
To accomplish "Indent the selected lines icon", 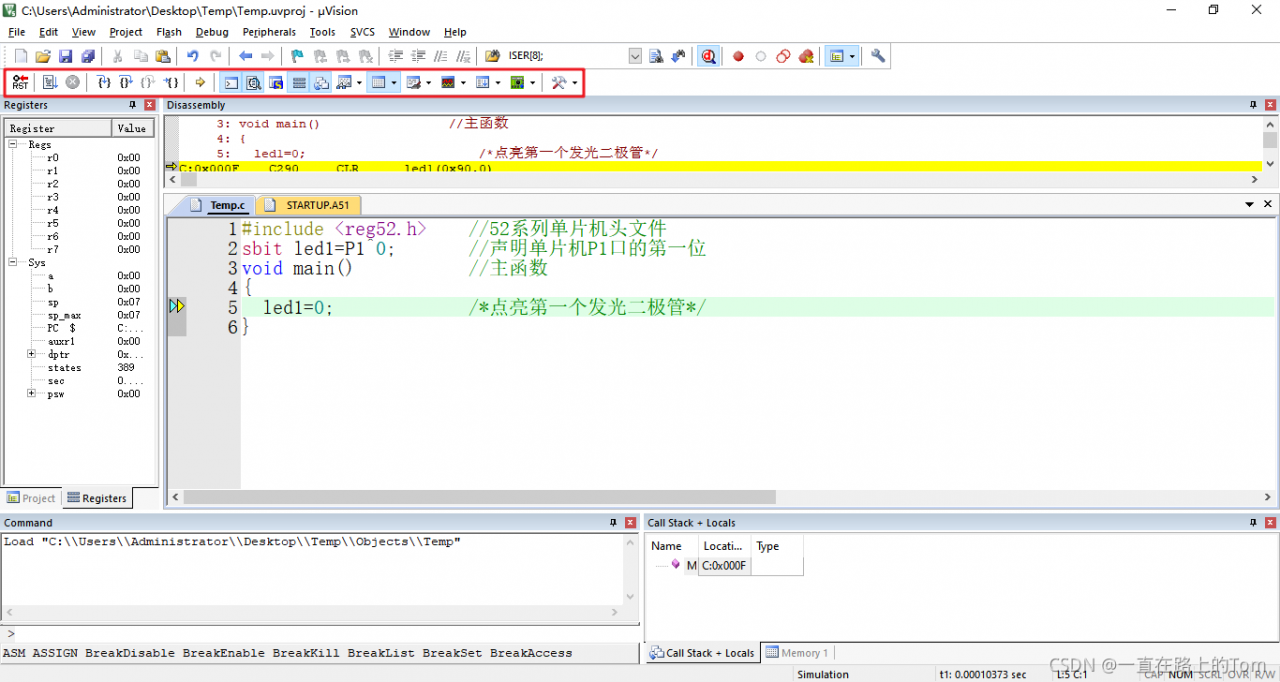I will coord(396,56).
